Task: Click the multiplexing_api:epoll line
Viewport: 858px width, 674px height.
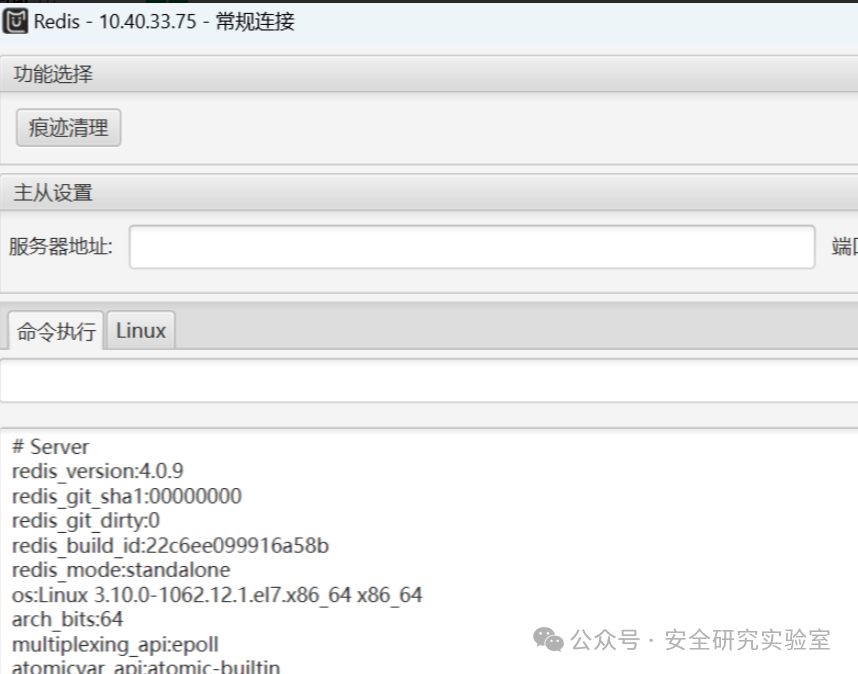Action: coord(115,644)
